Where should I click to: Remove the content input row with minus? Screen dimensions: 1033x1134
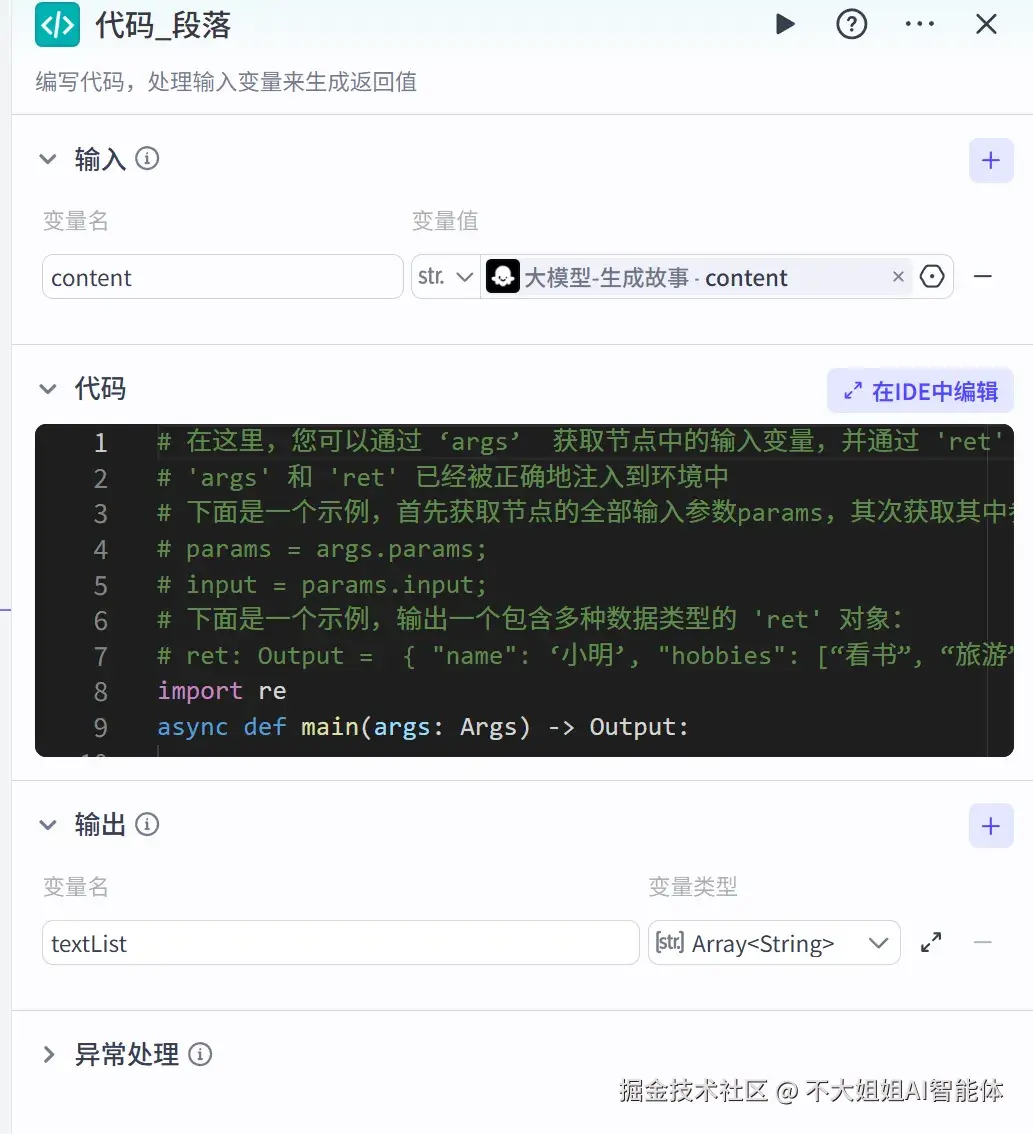click(983, 277)
